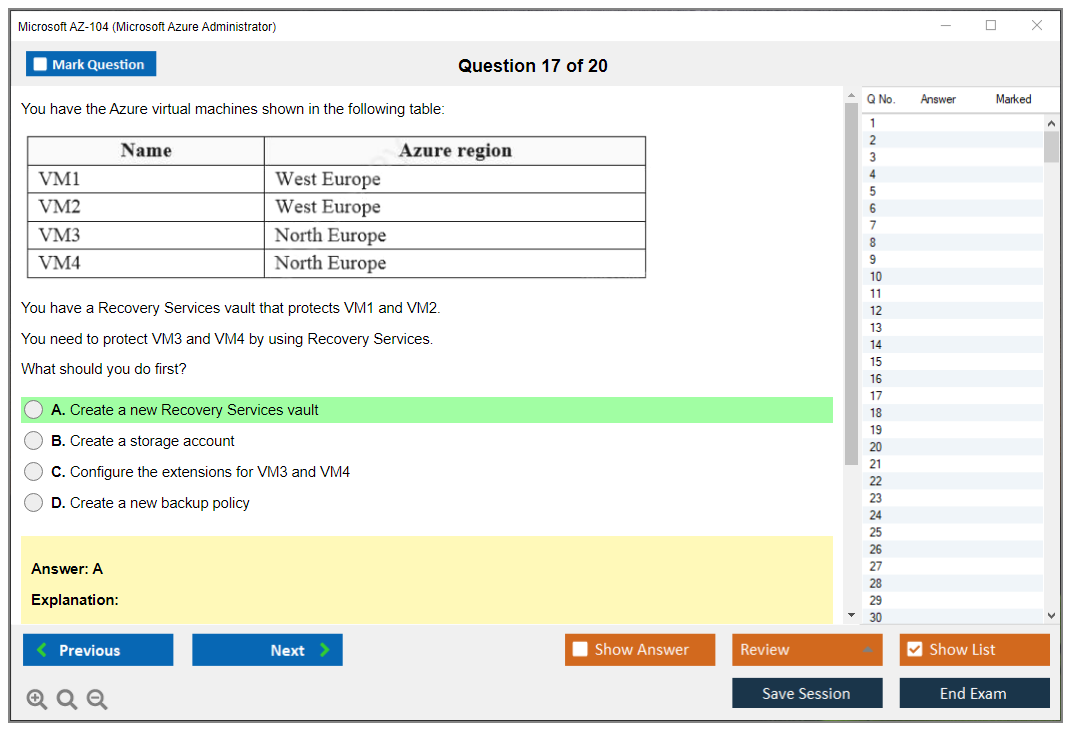Select radio button for answer D

click(33, 502)
